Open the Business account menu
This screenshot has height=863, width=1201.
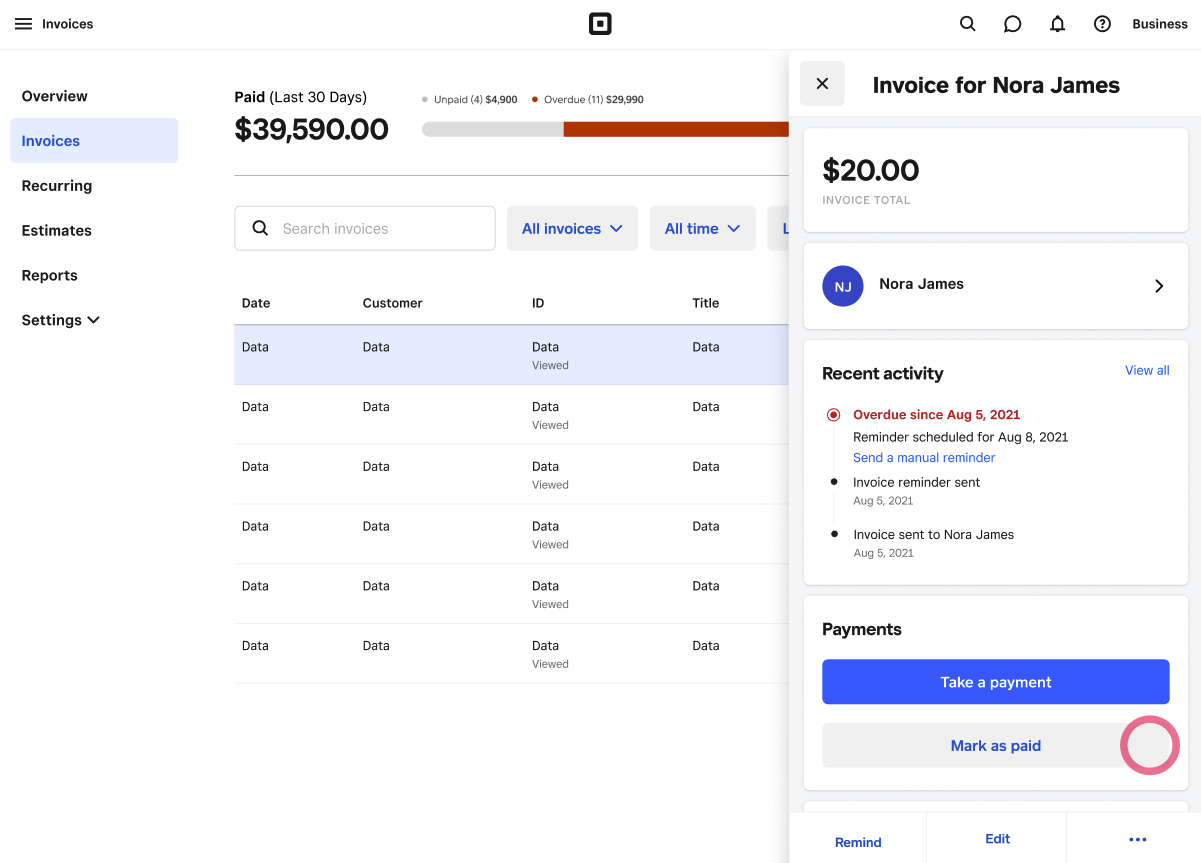1160,24
